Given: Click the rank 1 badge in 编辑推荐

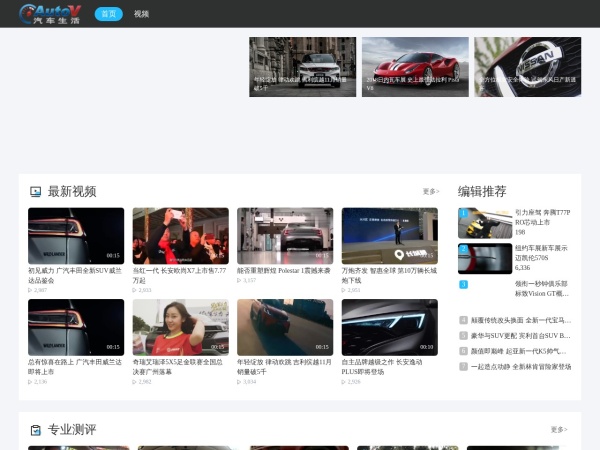Looking at the screenshot, I should point(463,213).
